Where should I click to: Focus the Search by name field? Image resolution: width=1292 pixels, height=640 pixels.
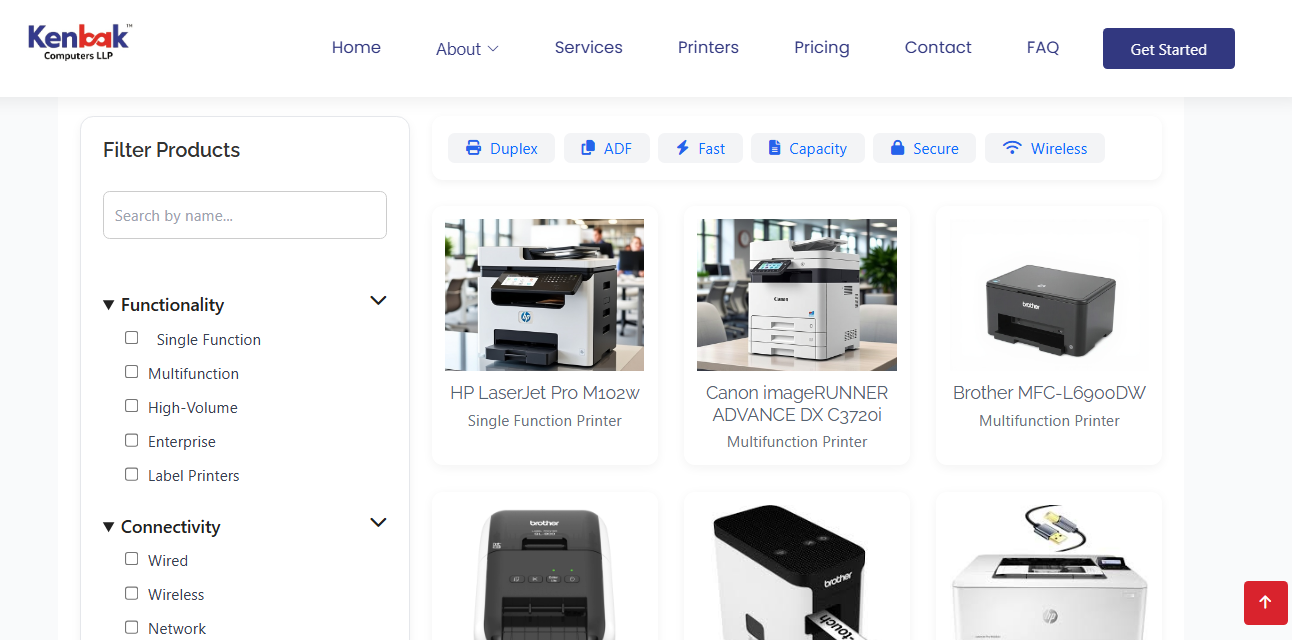tap(245, 215)
